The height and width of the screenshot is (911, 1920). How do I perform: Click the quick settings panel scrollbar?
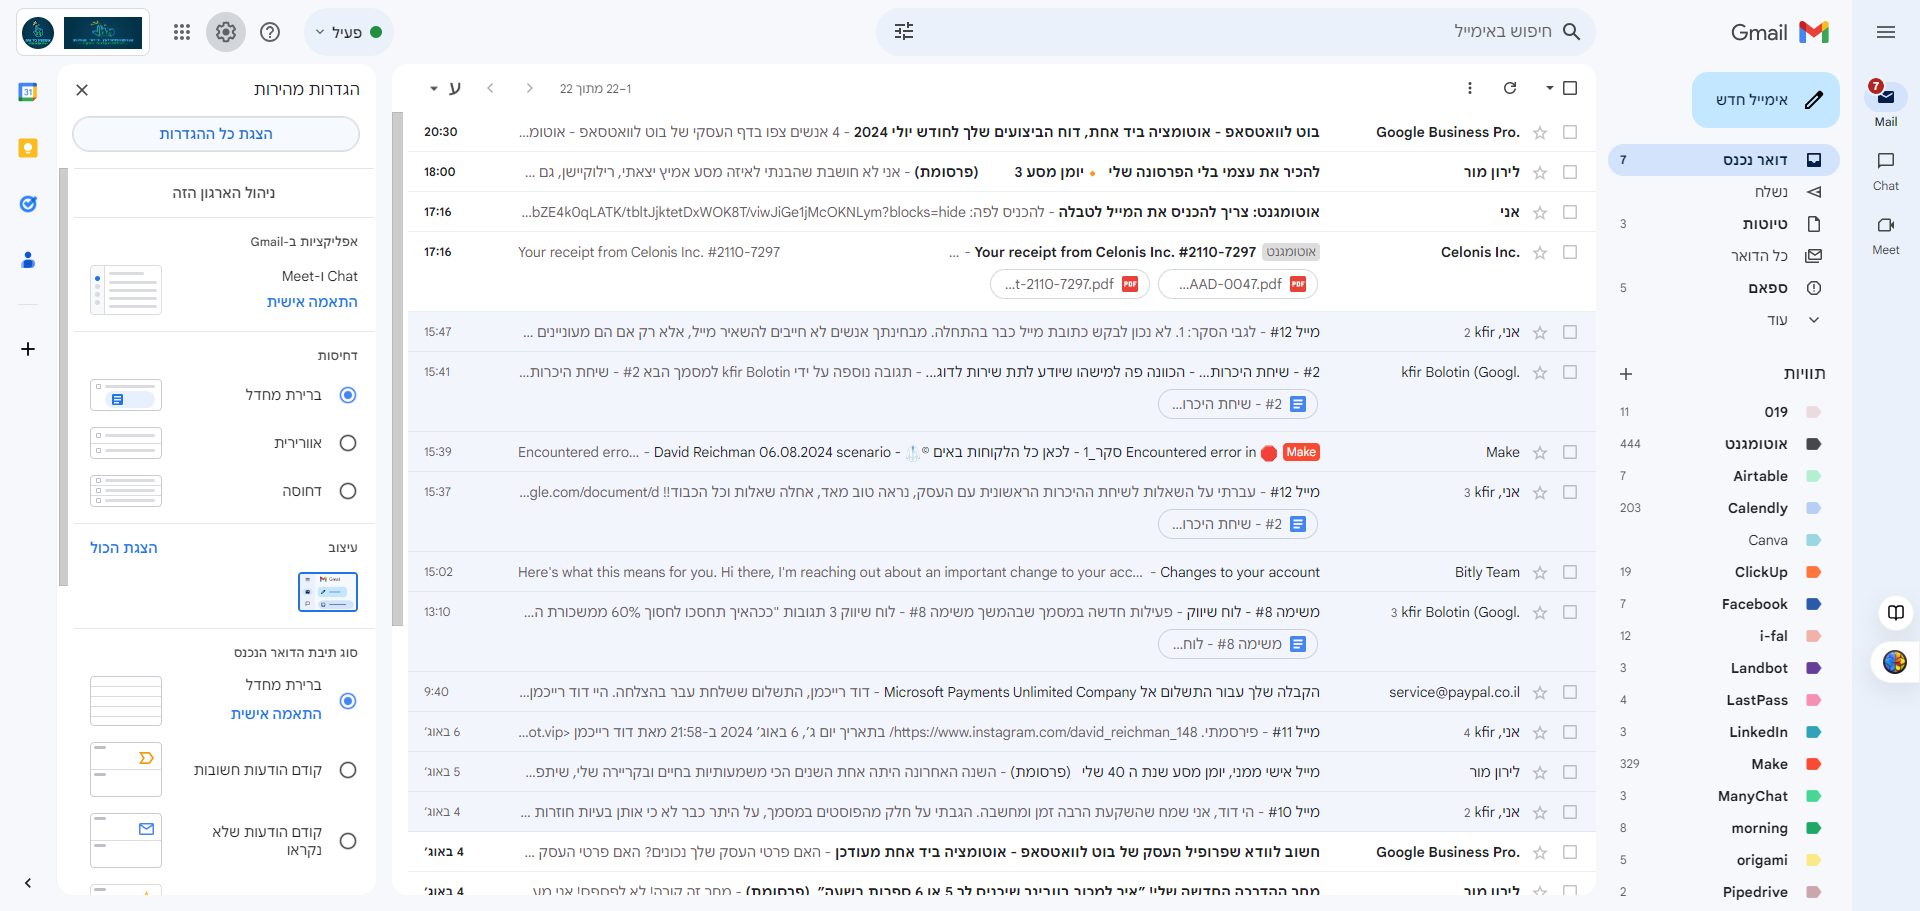[x=64, y=377]
